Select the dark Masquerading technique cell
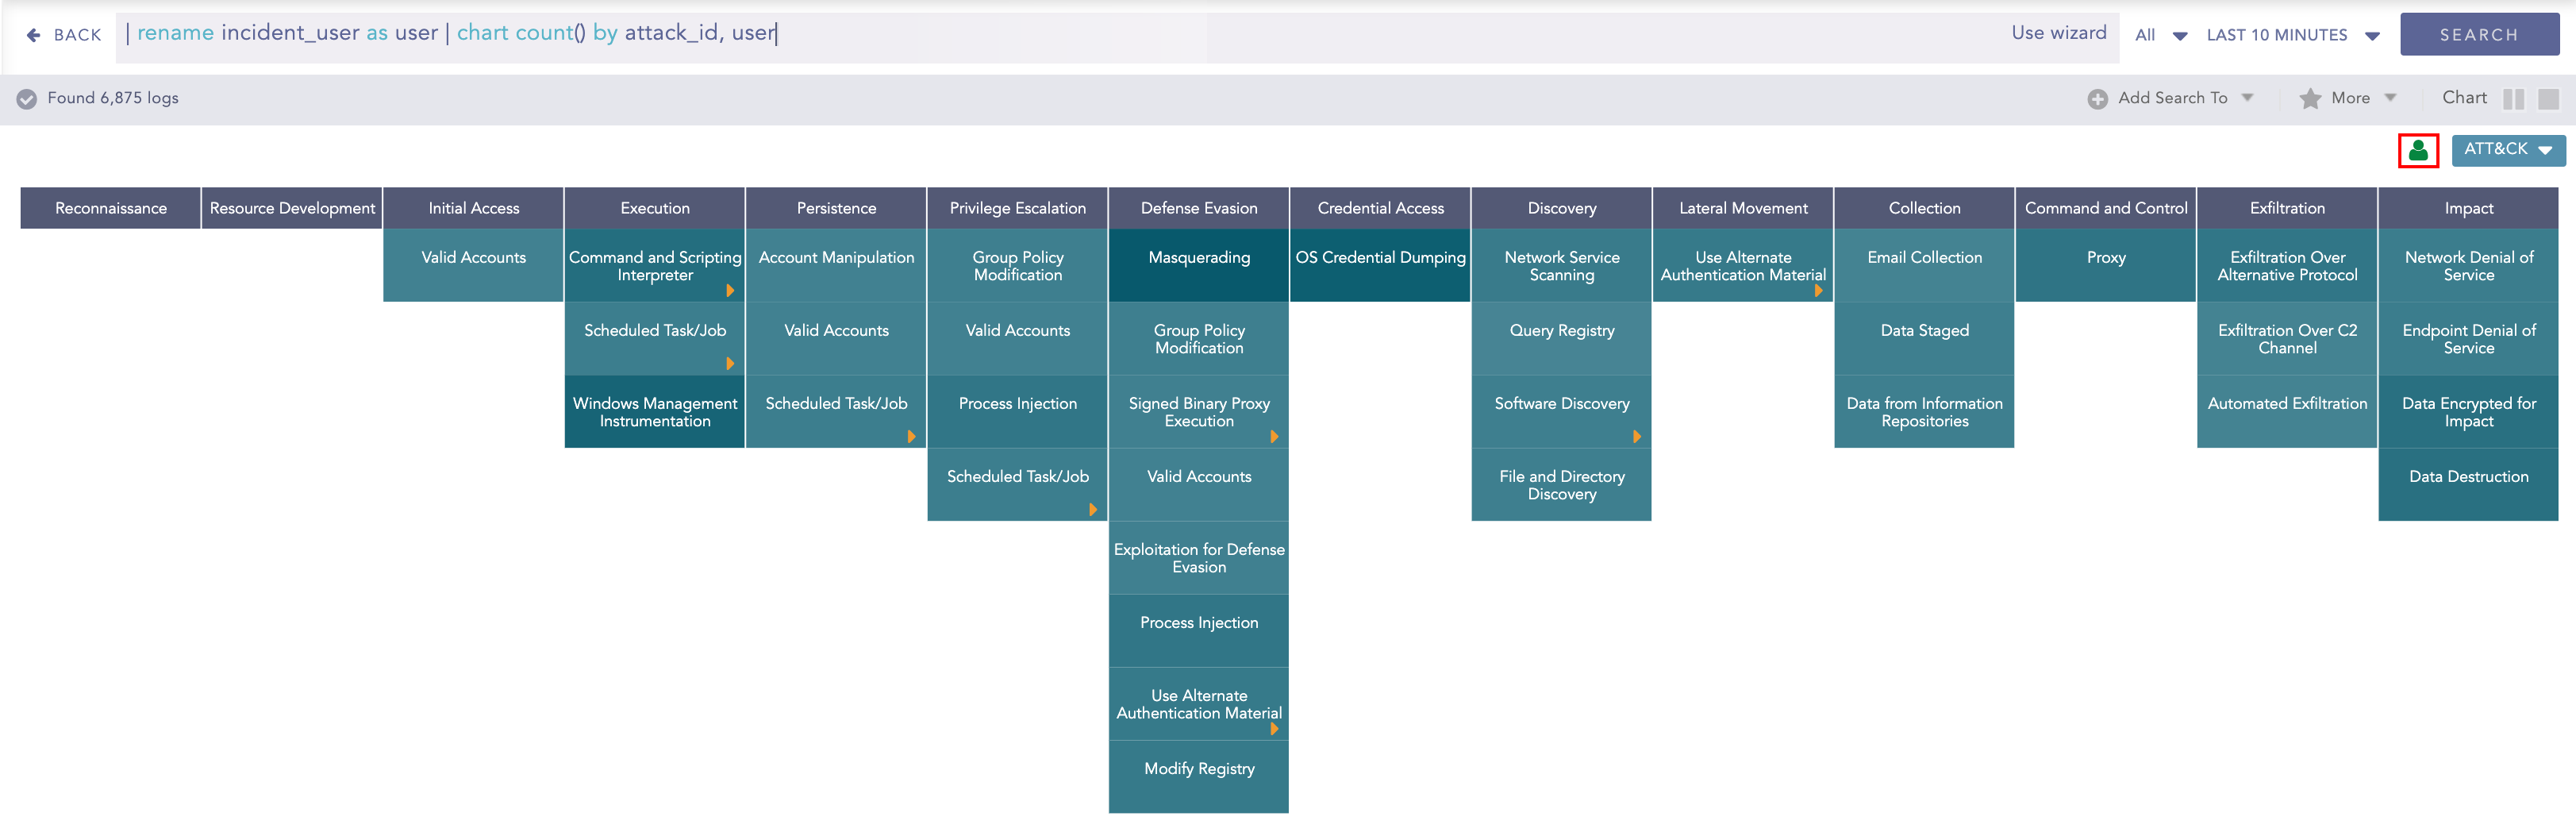 (1198, 265)
